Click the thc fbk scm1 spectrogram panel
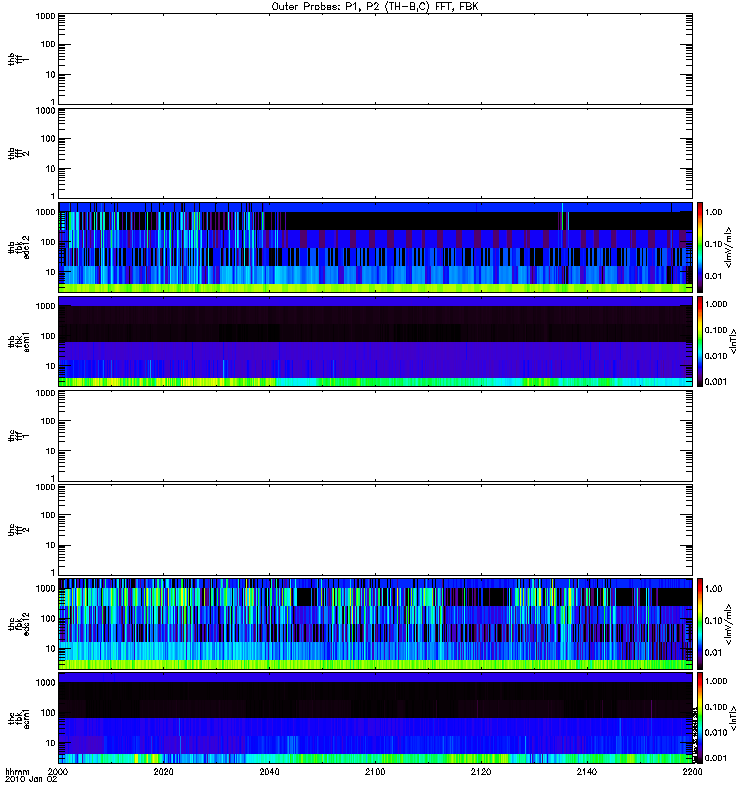Viewport: 750px width, 800px height. [x=376, y=718]
